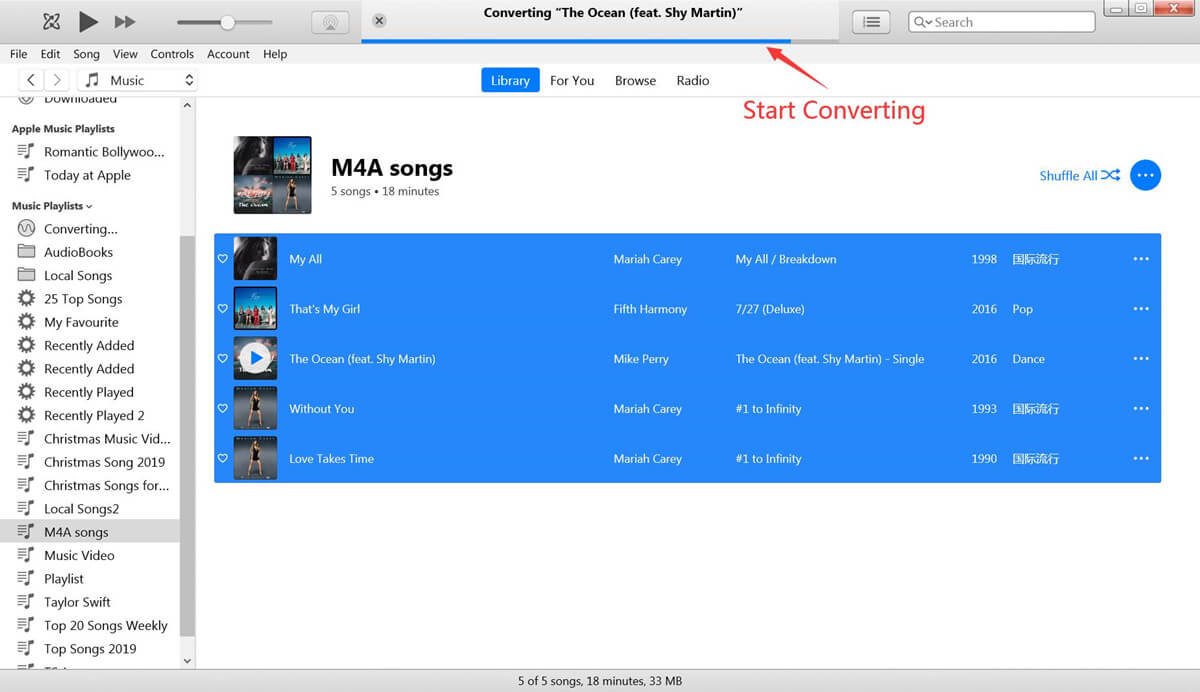1200x692 pixels.
Task: Open the search options dropdown magnifier
Action: coord(922,22)
